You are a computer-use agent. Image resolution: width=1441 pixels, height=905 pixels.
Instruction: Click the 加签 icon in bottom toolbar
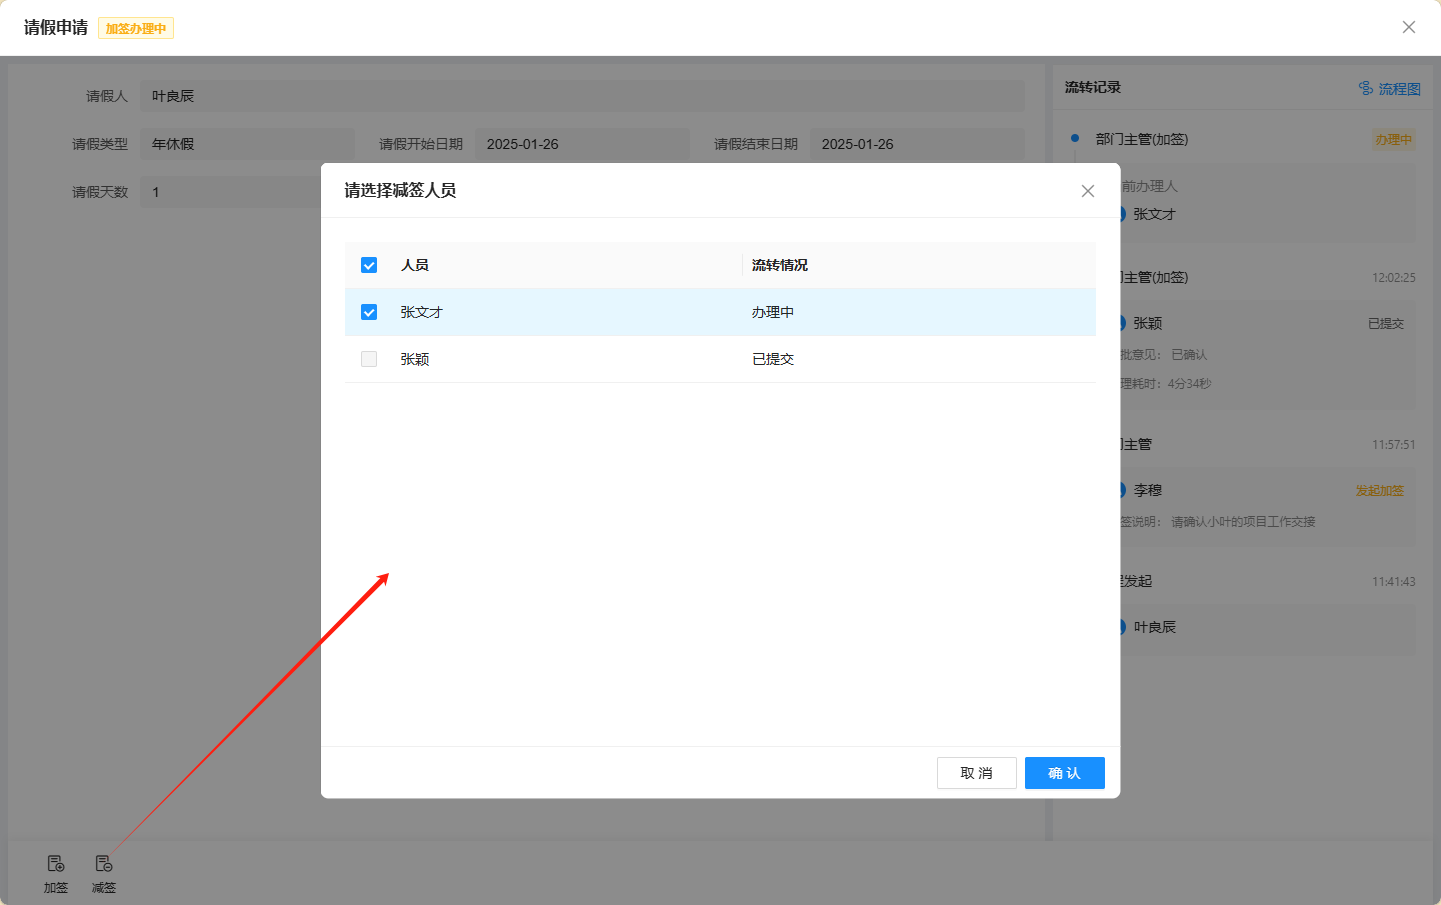56,864
